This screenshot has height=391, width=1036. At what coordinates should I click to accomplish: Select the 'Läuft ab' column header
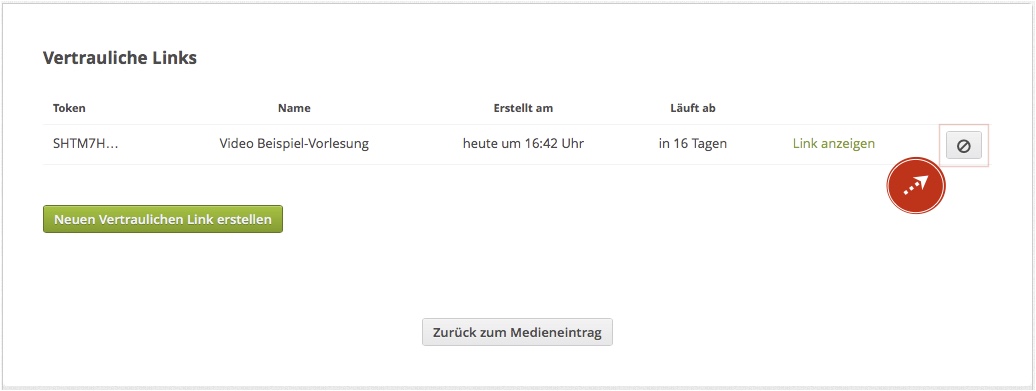pos(692,108)
